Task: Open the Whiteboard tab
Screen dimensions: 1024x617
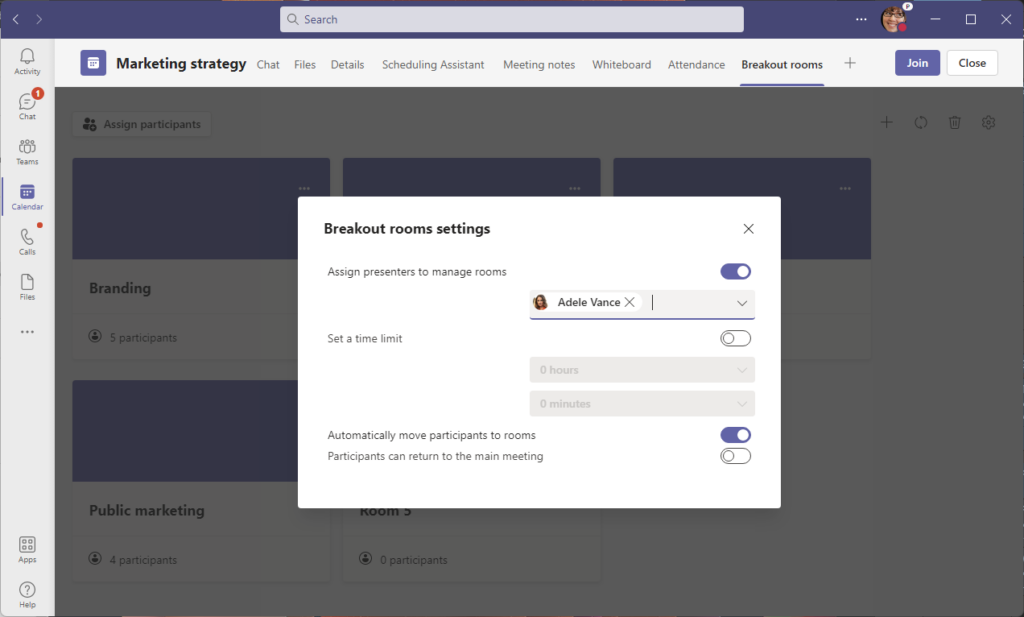Action: pyautogui.click(x=622, y=65)
